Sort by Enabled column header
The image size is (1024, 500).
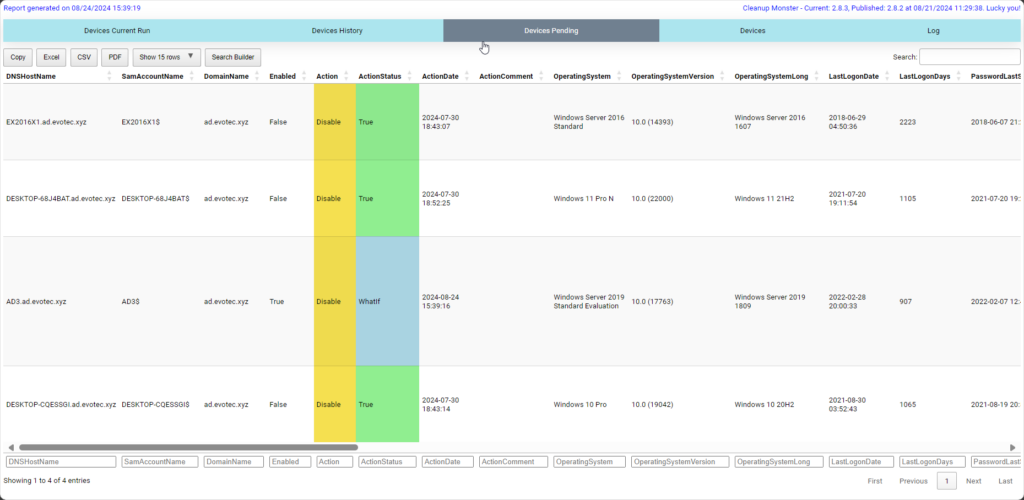(282, 76)
